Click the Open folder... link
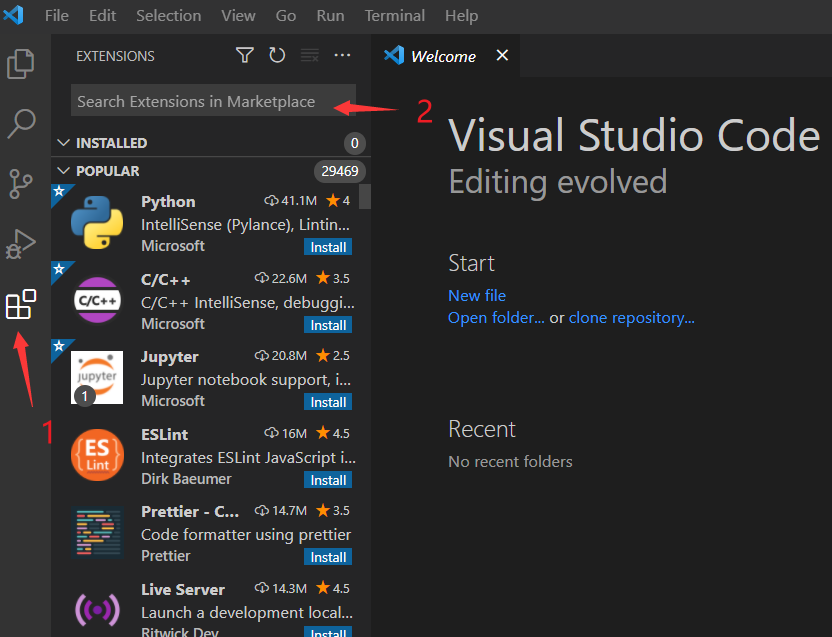 click(496, 317)
